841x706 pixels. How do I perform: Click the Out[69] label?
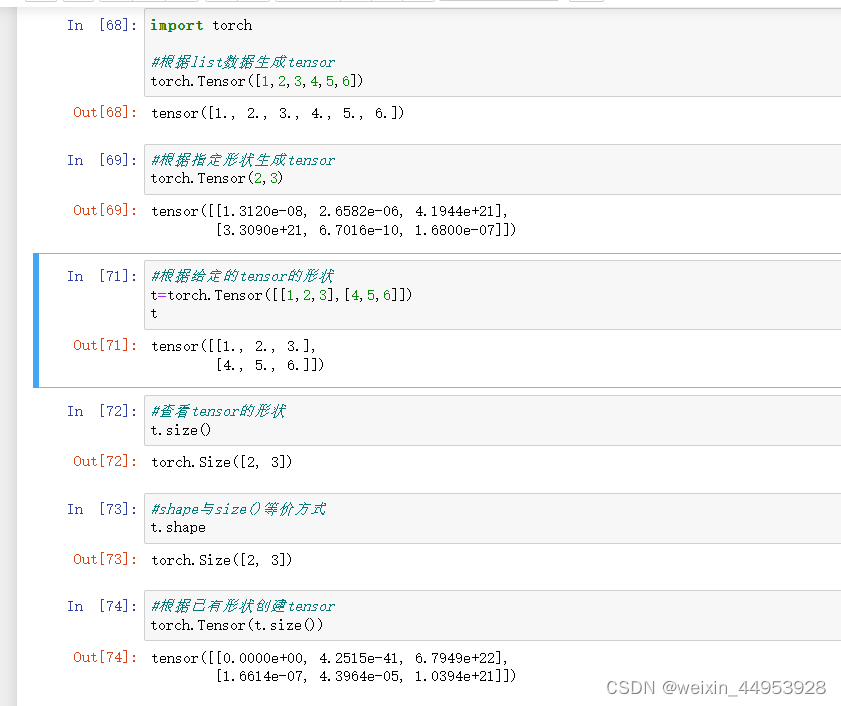coord(105,210)
